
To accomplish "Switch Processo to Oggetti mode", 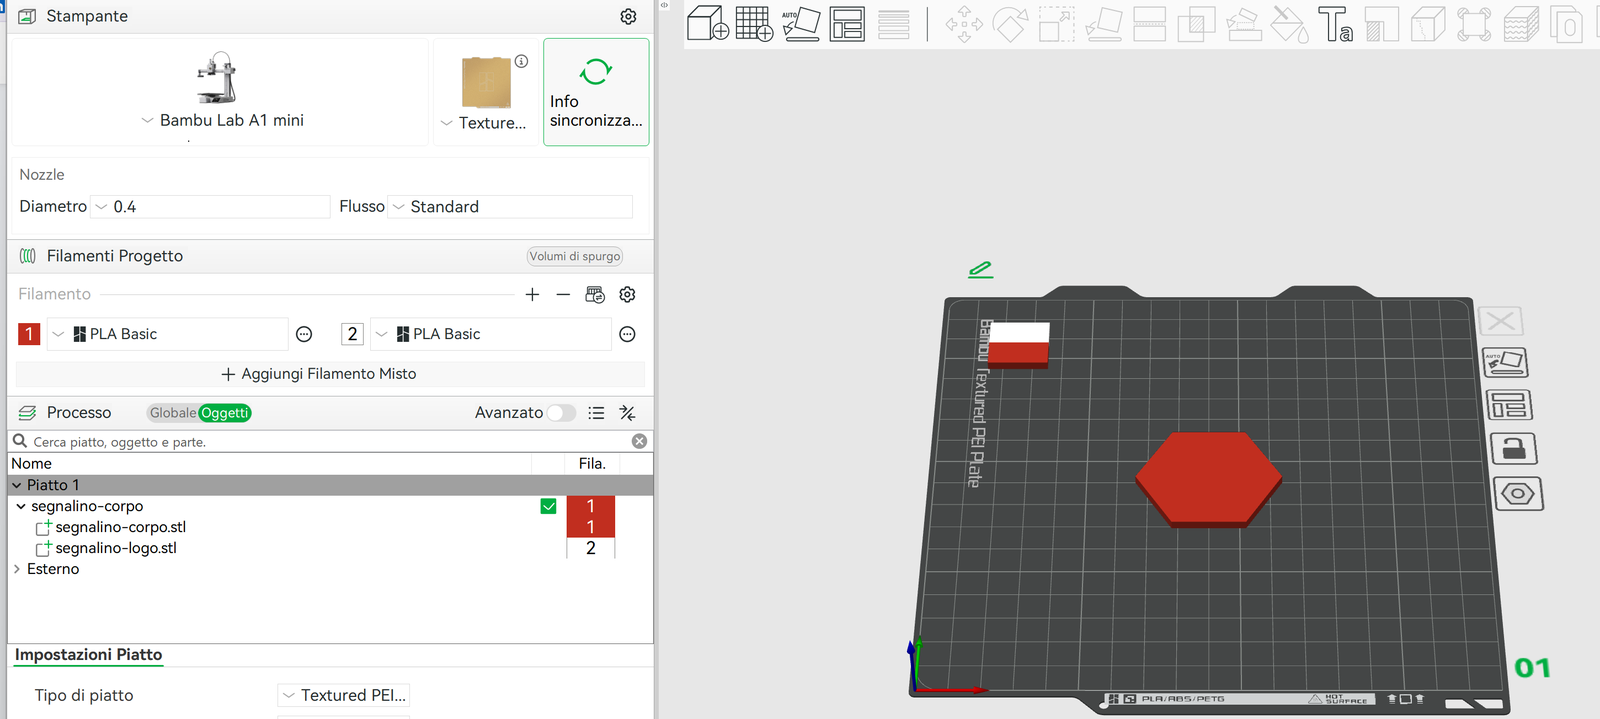I will [x=225, y=413].
